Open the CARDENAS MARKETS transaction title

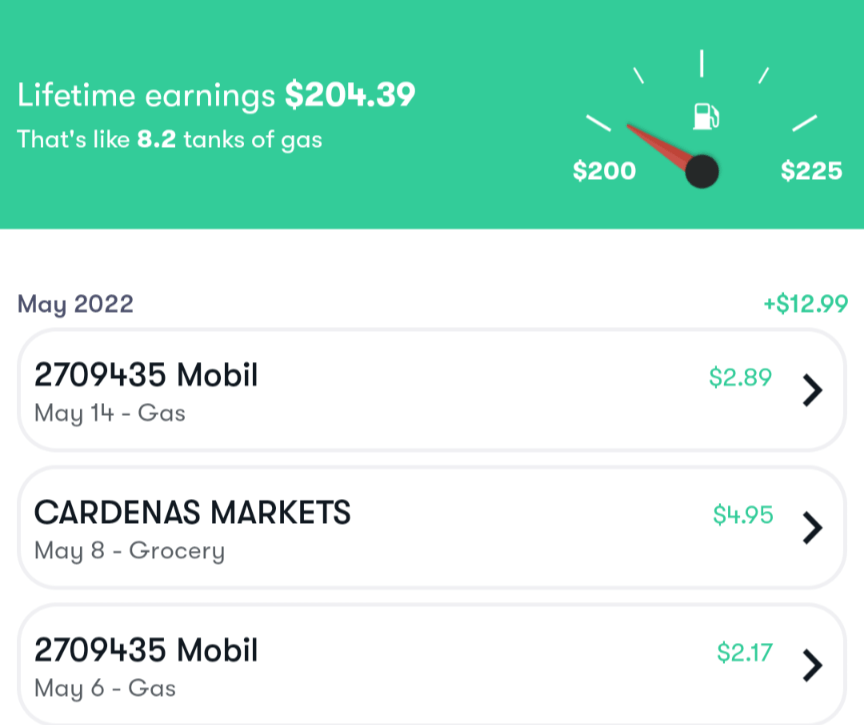[192, 513]
